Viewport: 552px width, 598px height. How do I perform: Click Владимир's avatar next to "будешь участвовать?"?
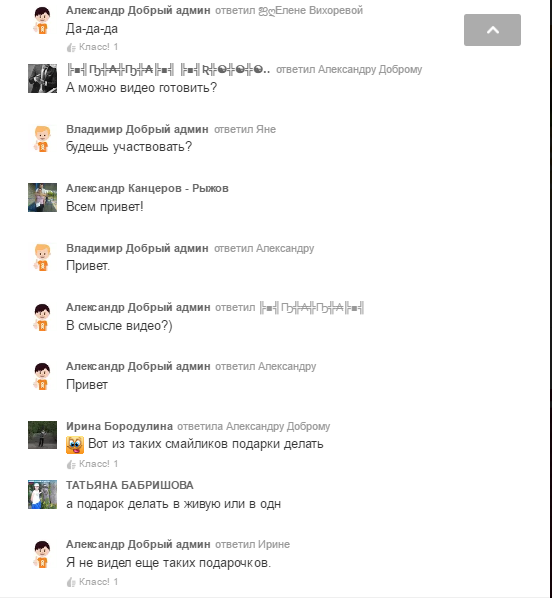pos(42,138)
